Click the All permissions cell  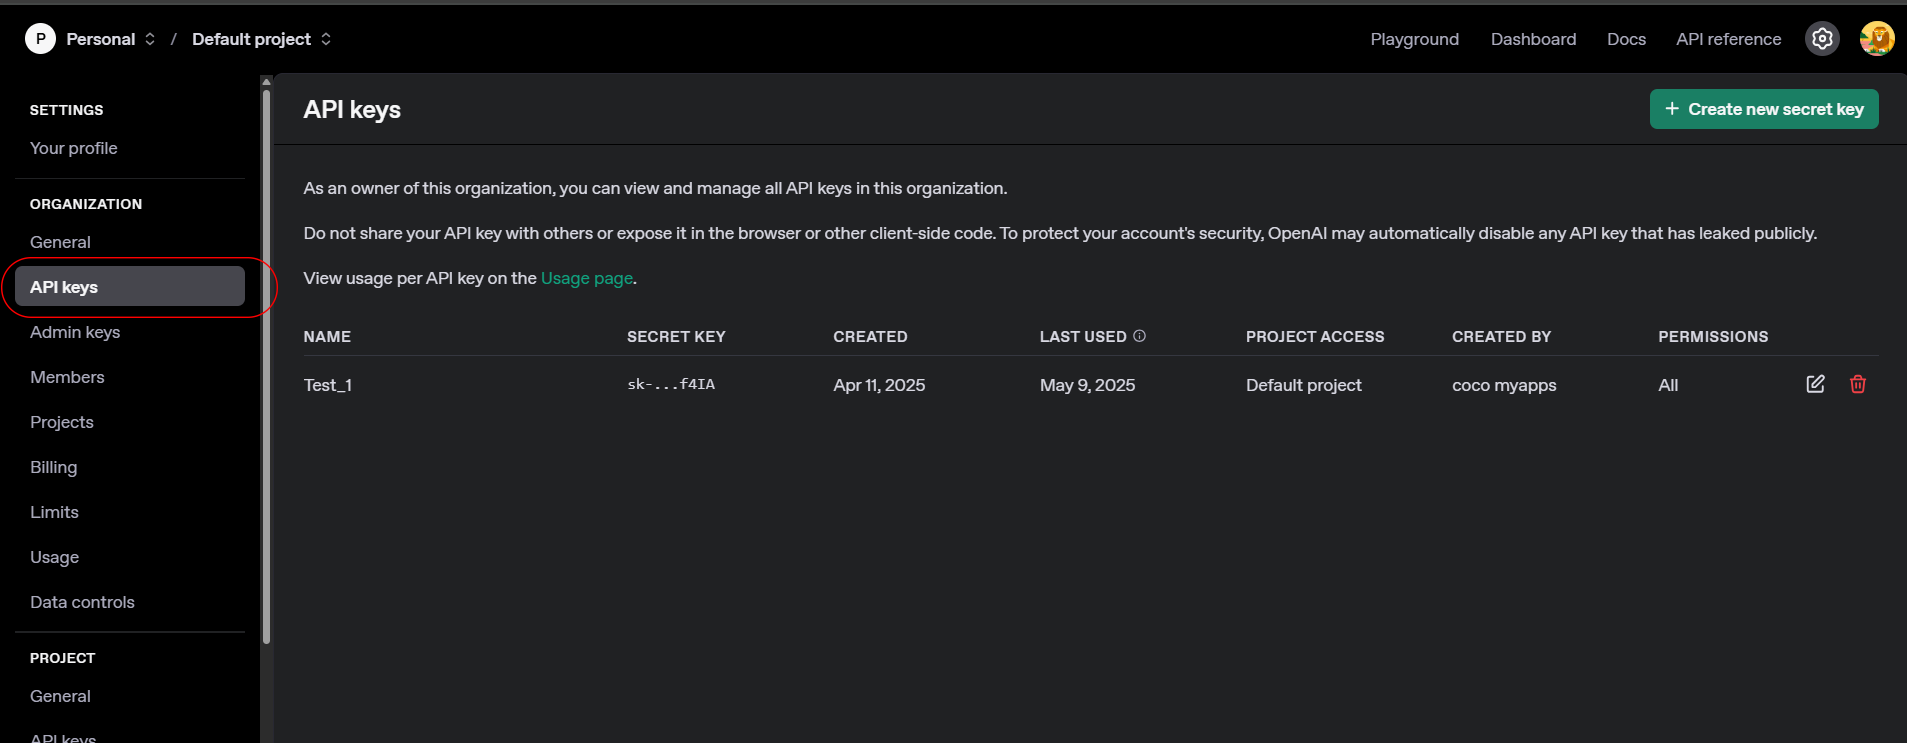point(1668,385)
